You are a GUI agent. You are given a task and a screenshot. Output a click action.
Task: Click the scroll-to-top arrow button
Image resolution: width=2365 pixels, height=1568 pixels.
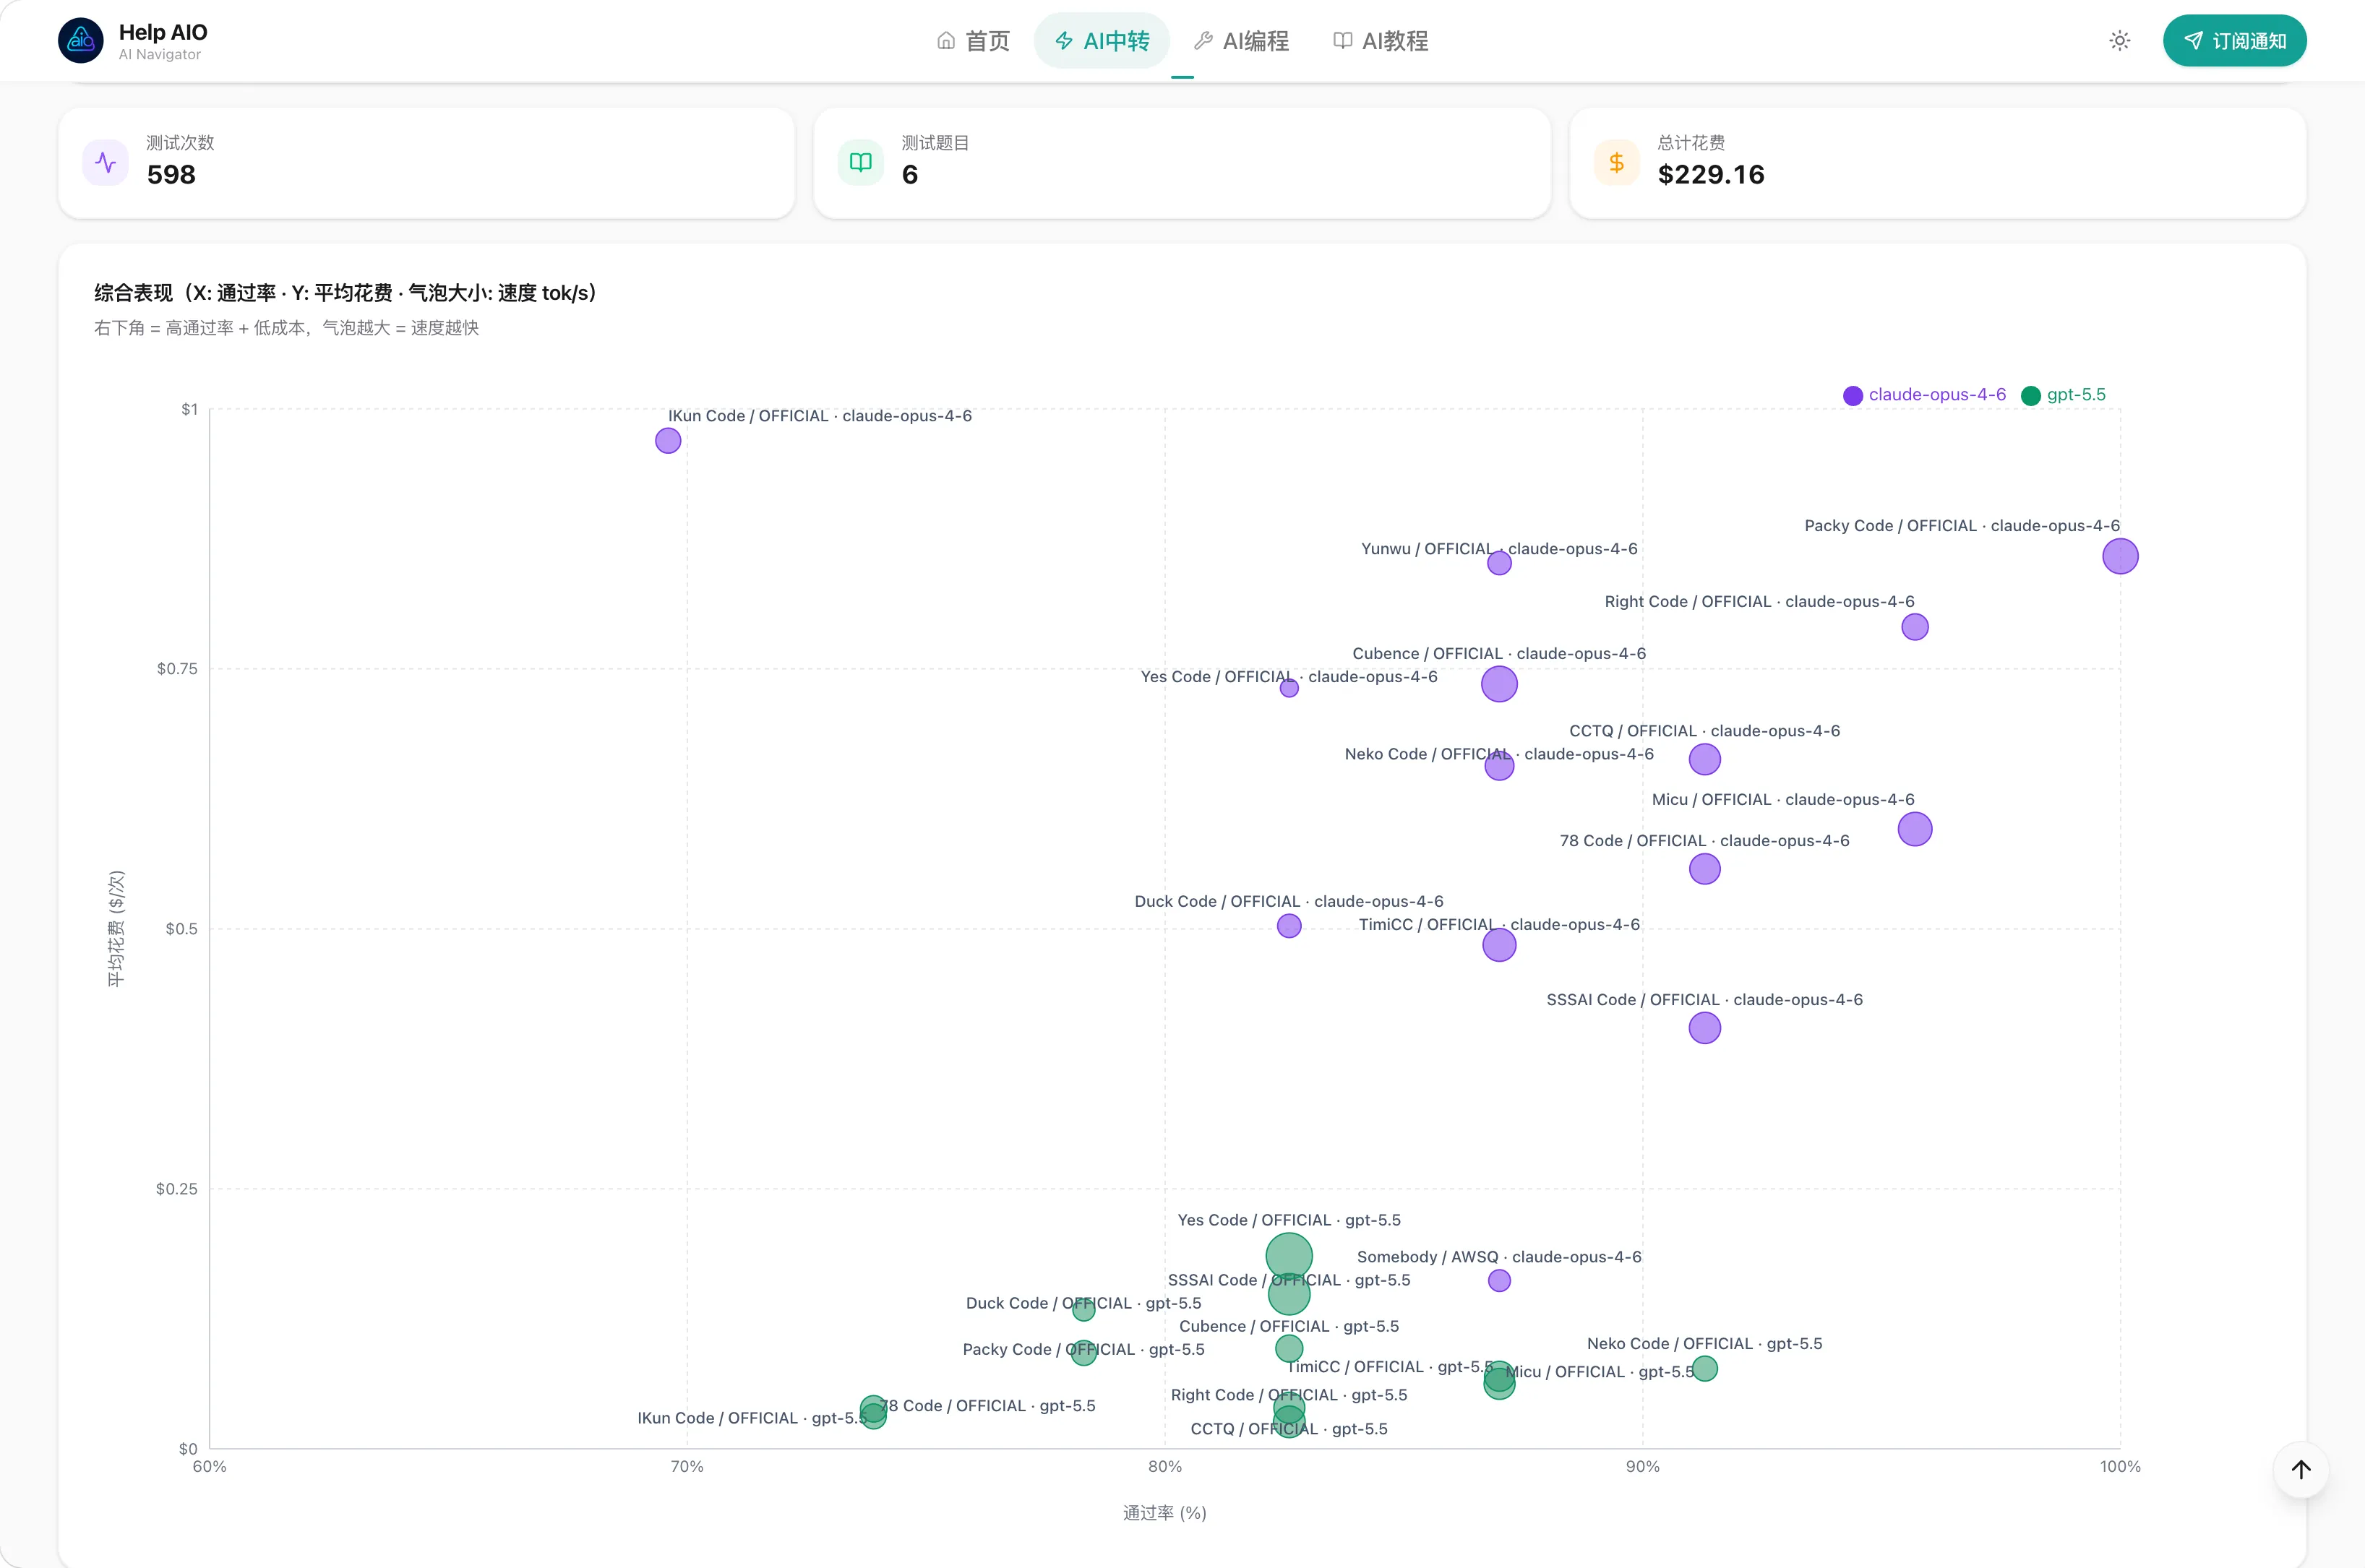[2301, 1469]
